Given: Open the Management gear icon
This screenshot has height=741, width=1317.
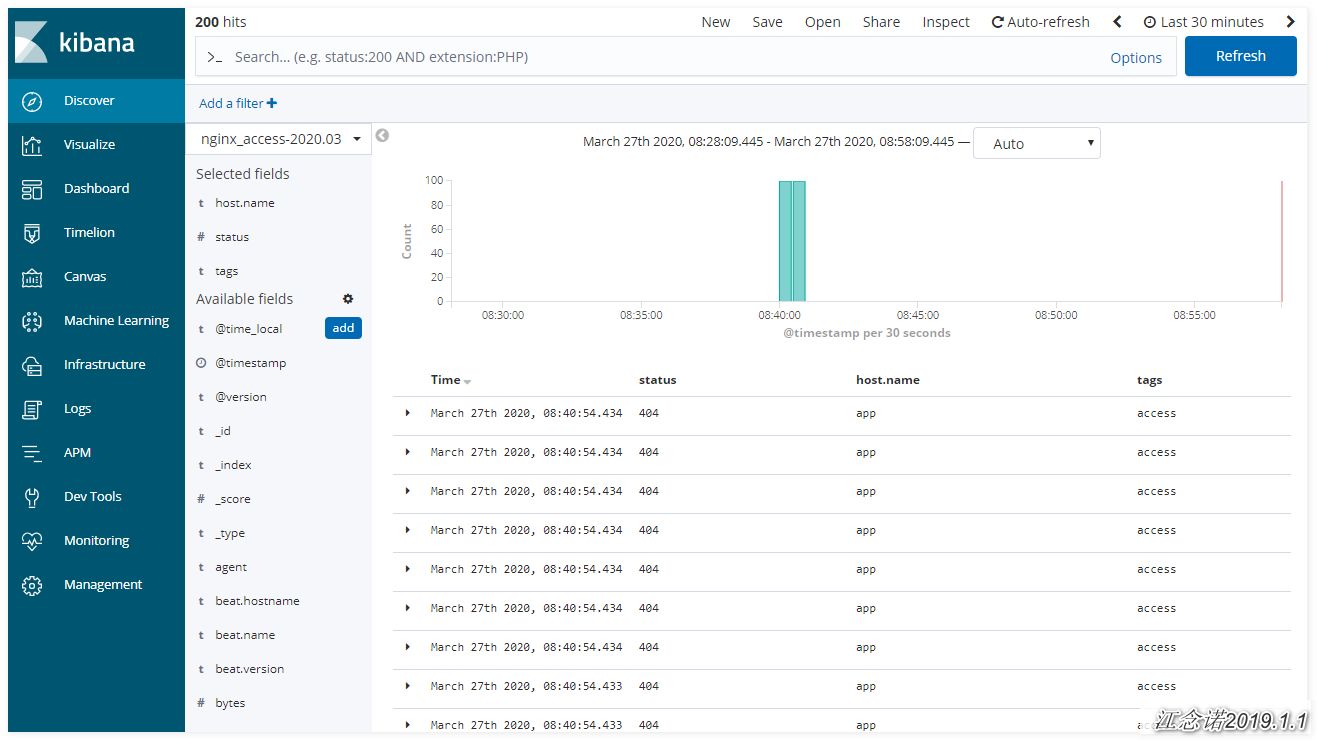Looking at the screenshot, I should point(32,585).
